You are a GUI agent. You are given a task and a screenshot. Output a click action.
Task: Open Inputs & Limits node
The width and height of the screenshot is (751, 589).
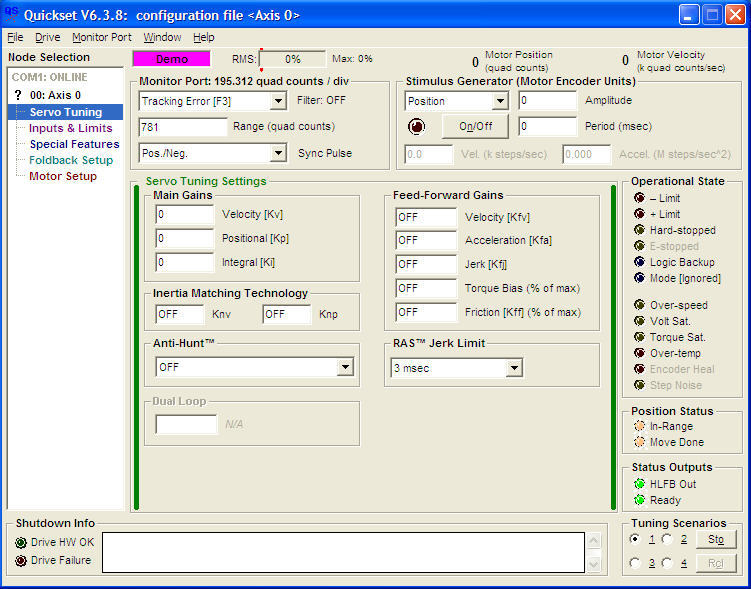tap(70, 128)
